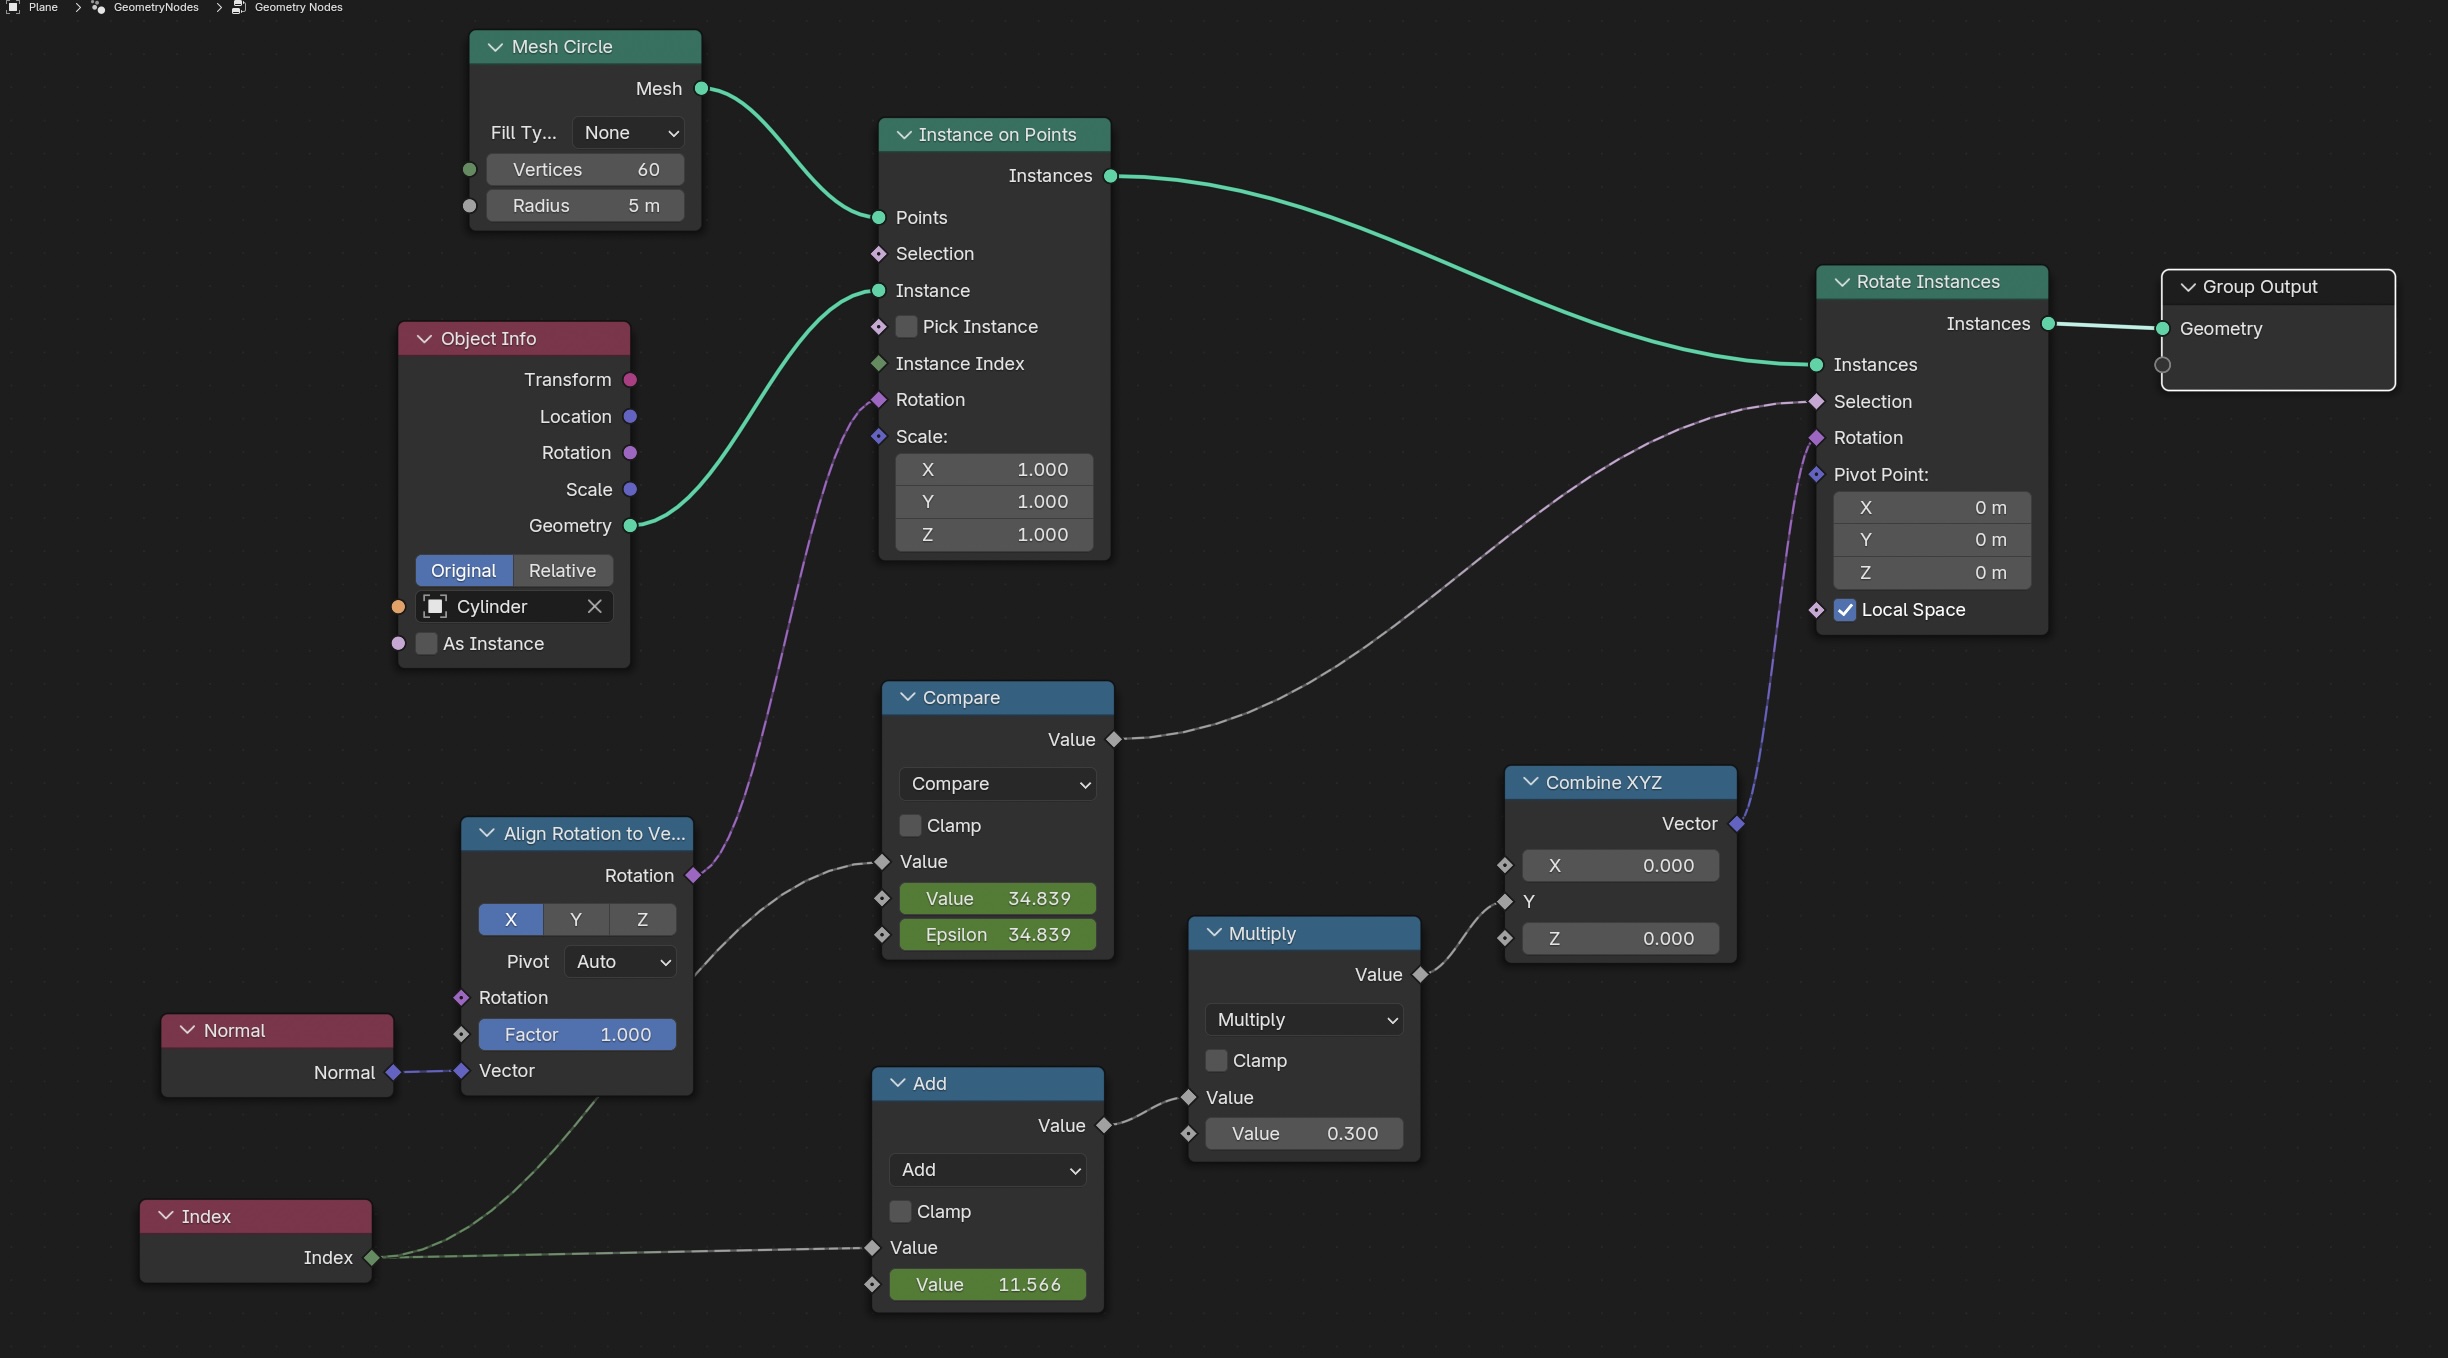Click Multiply Value 0.300 field
The height and width of the screenshot is (1358, 2448).
(1304, 1134)
